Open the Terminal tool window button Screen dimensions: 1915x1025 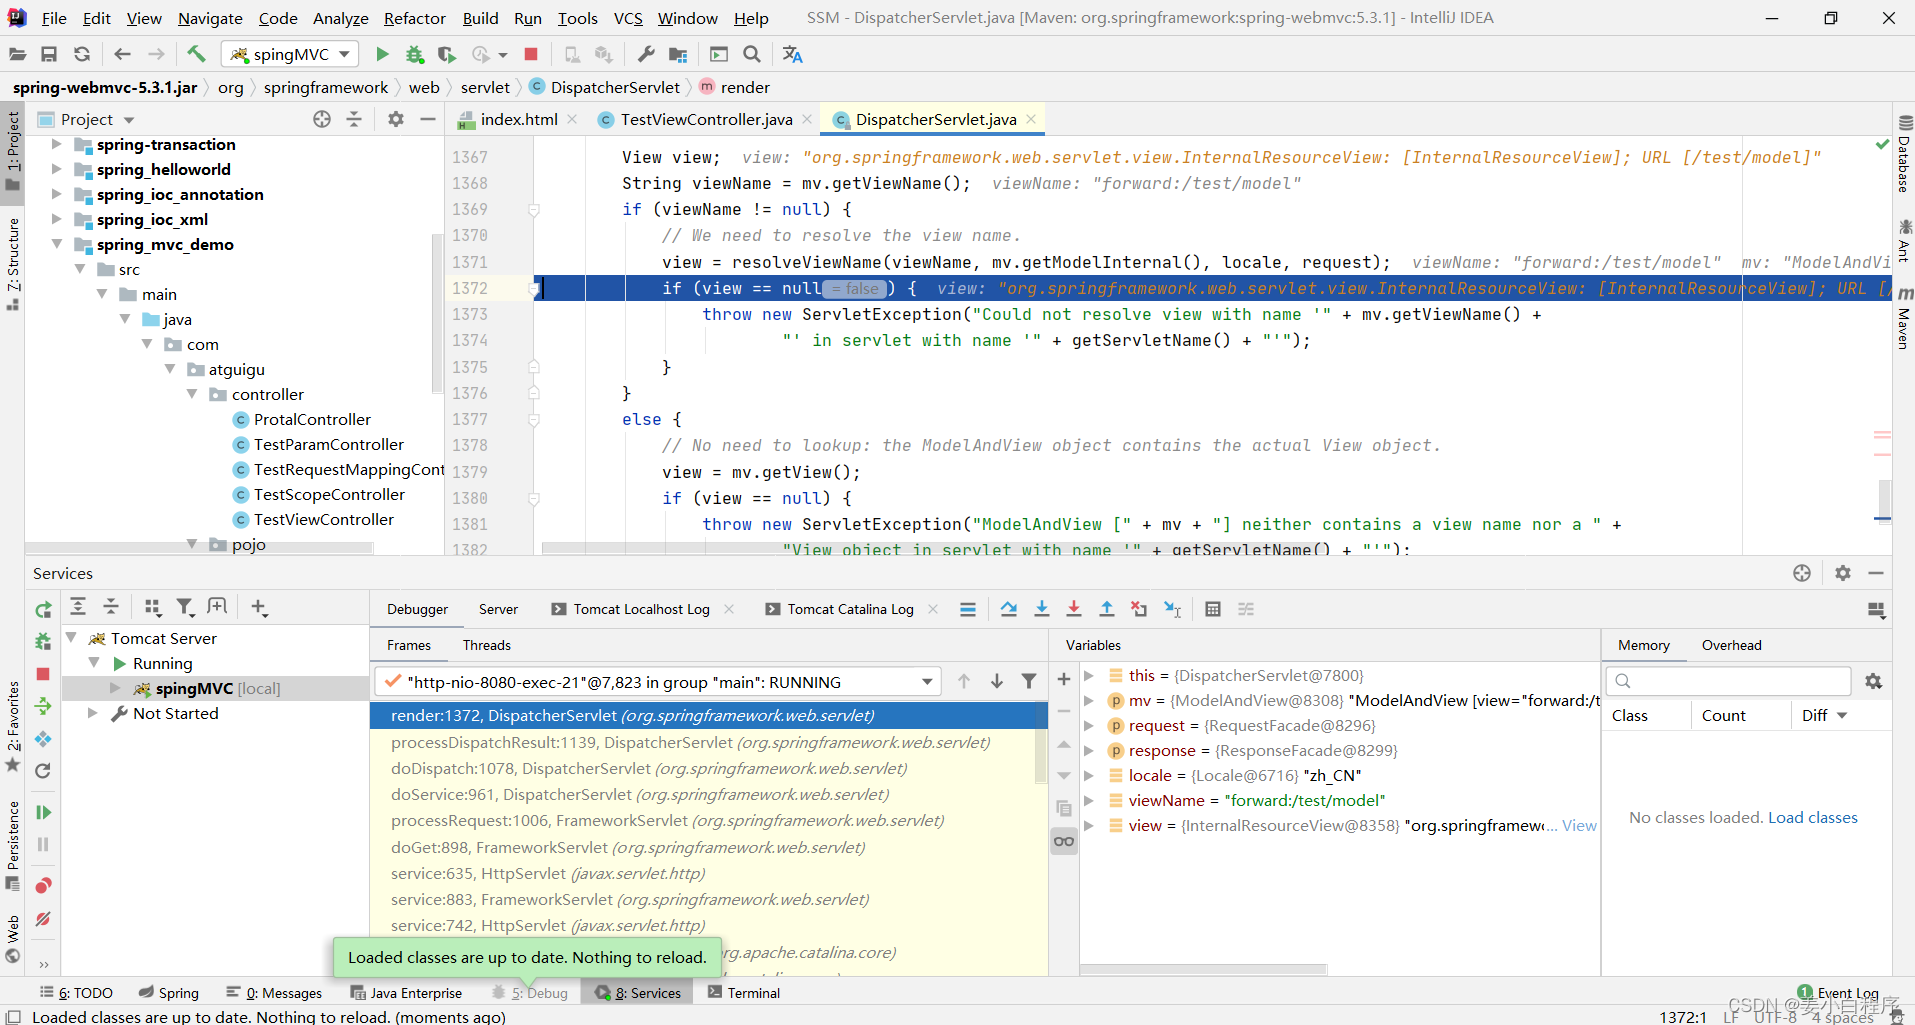743,993
